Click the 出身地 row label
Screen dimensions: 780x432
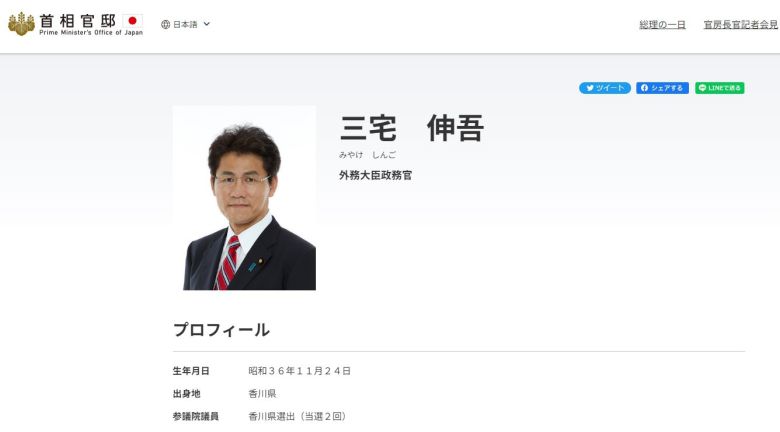[186, 393]
